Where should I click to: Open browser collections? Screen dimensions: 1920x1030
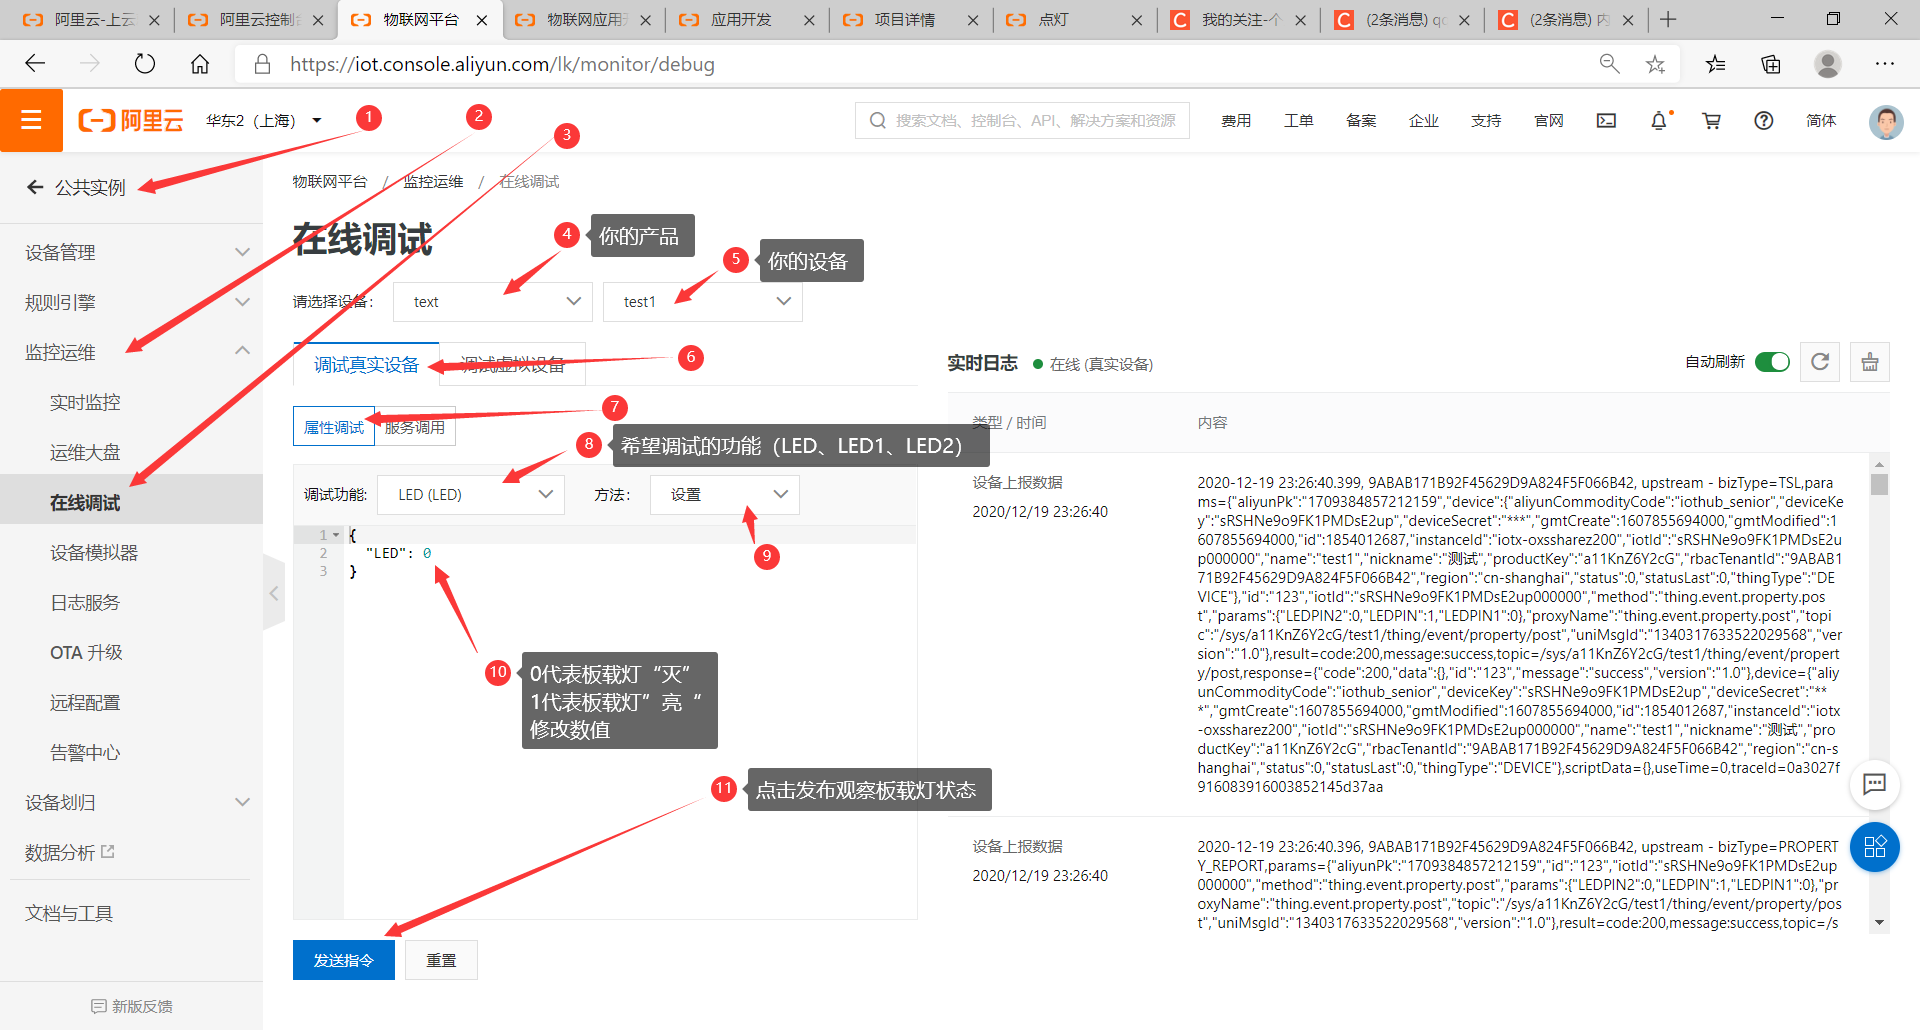pos(1771,64)
